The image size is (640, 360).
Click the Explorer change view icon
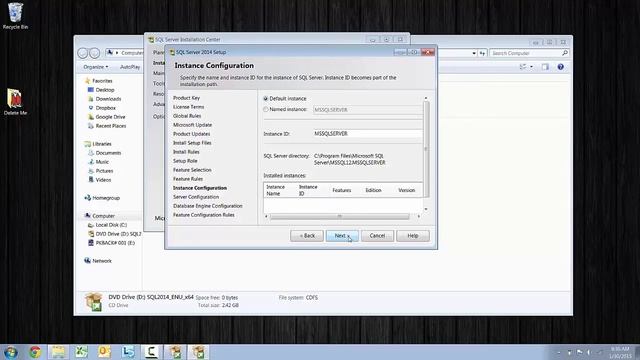coord(523,67)
